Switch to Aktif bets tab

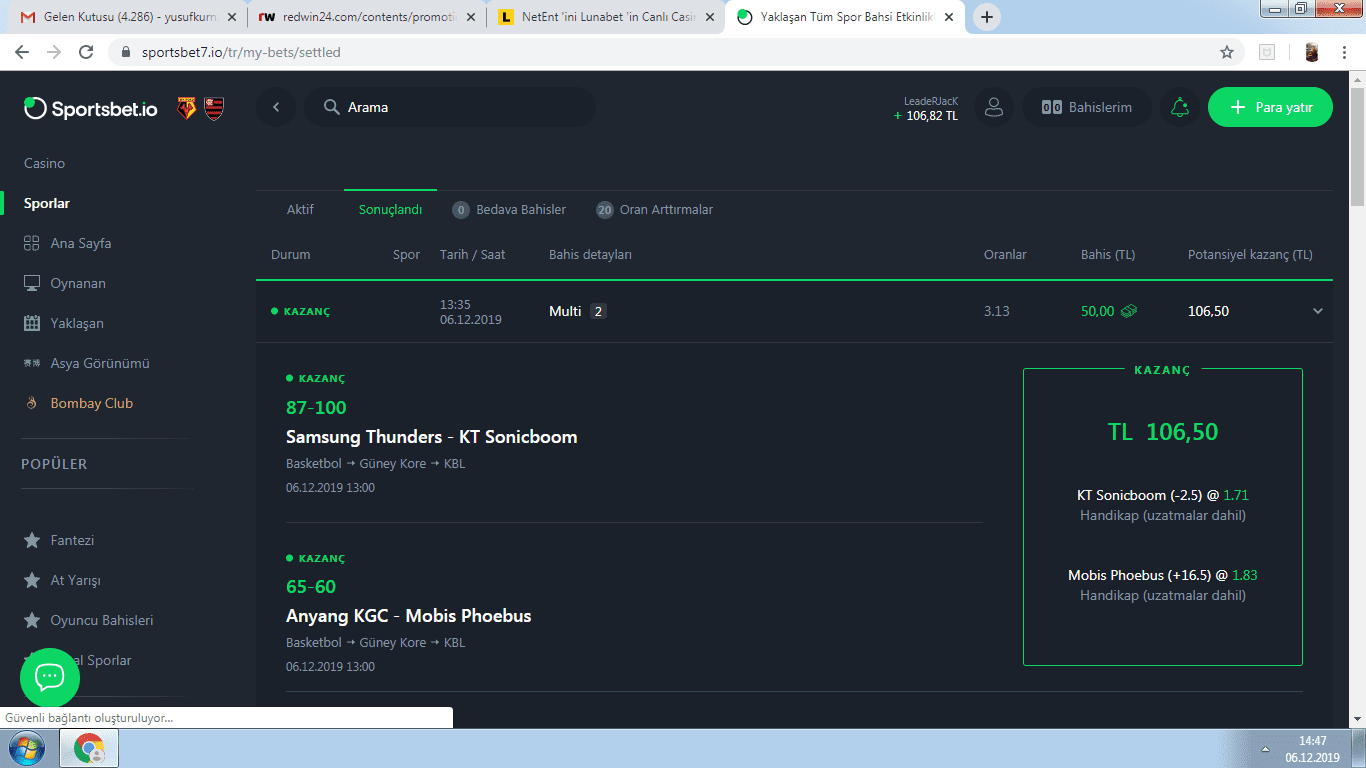(300, 209)
